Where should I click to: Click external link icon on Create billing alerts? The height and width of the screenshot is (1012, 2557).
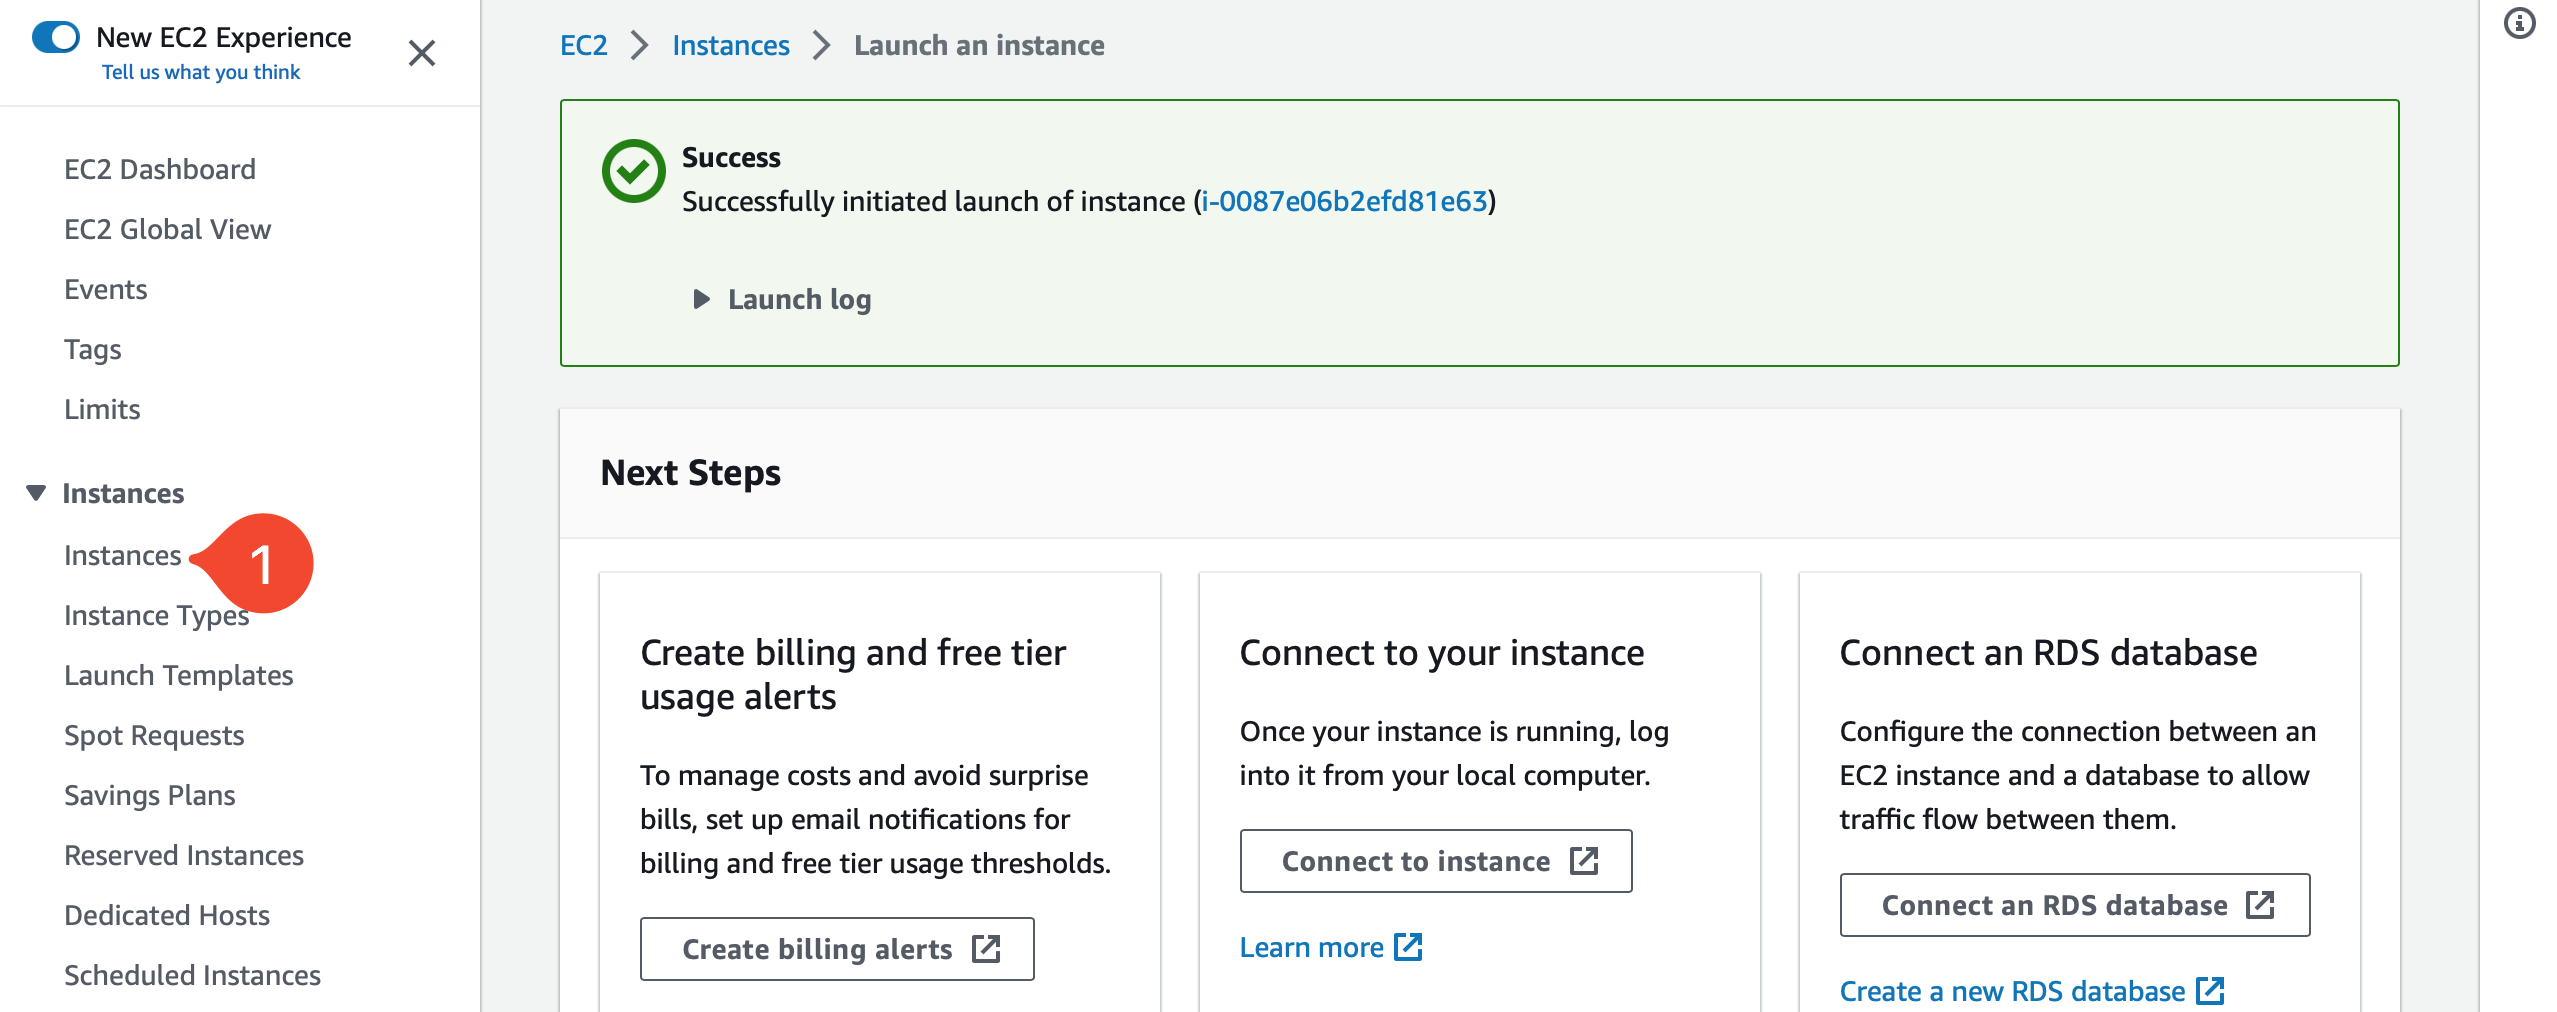pyautogui.click(x=988, y=948)
